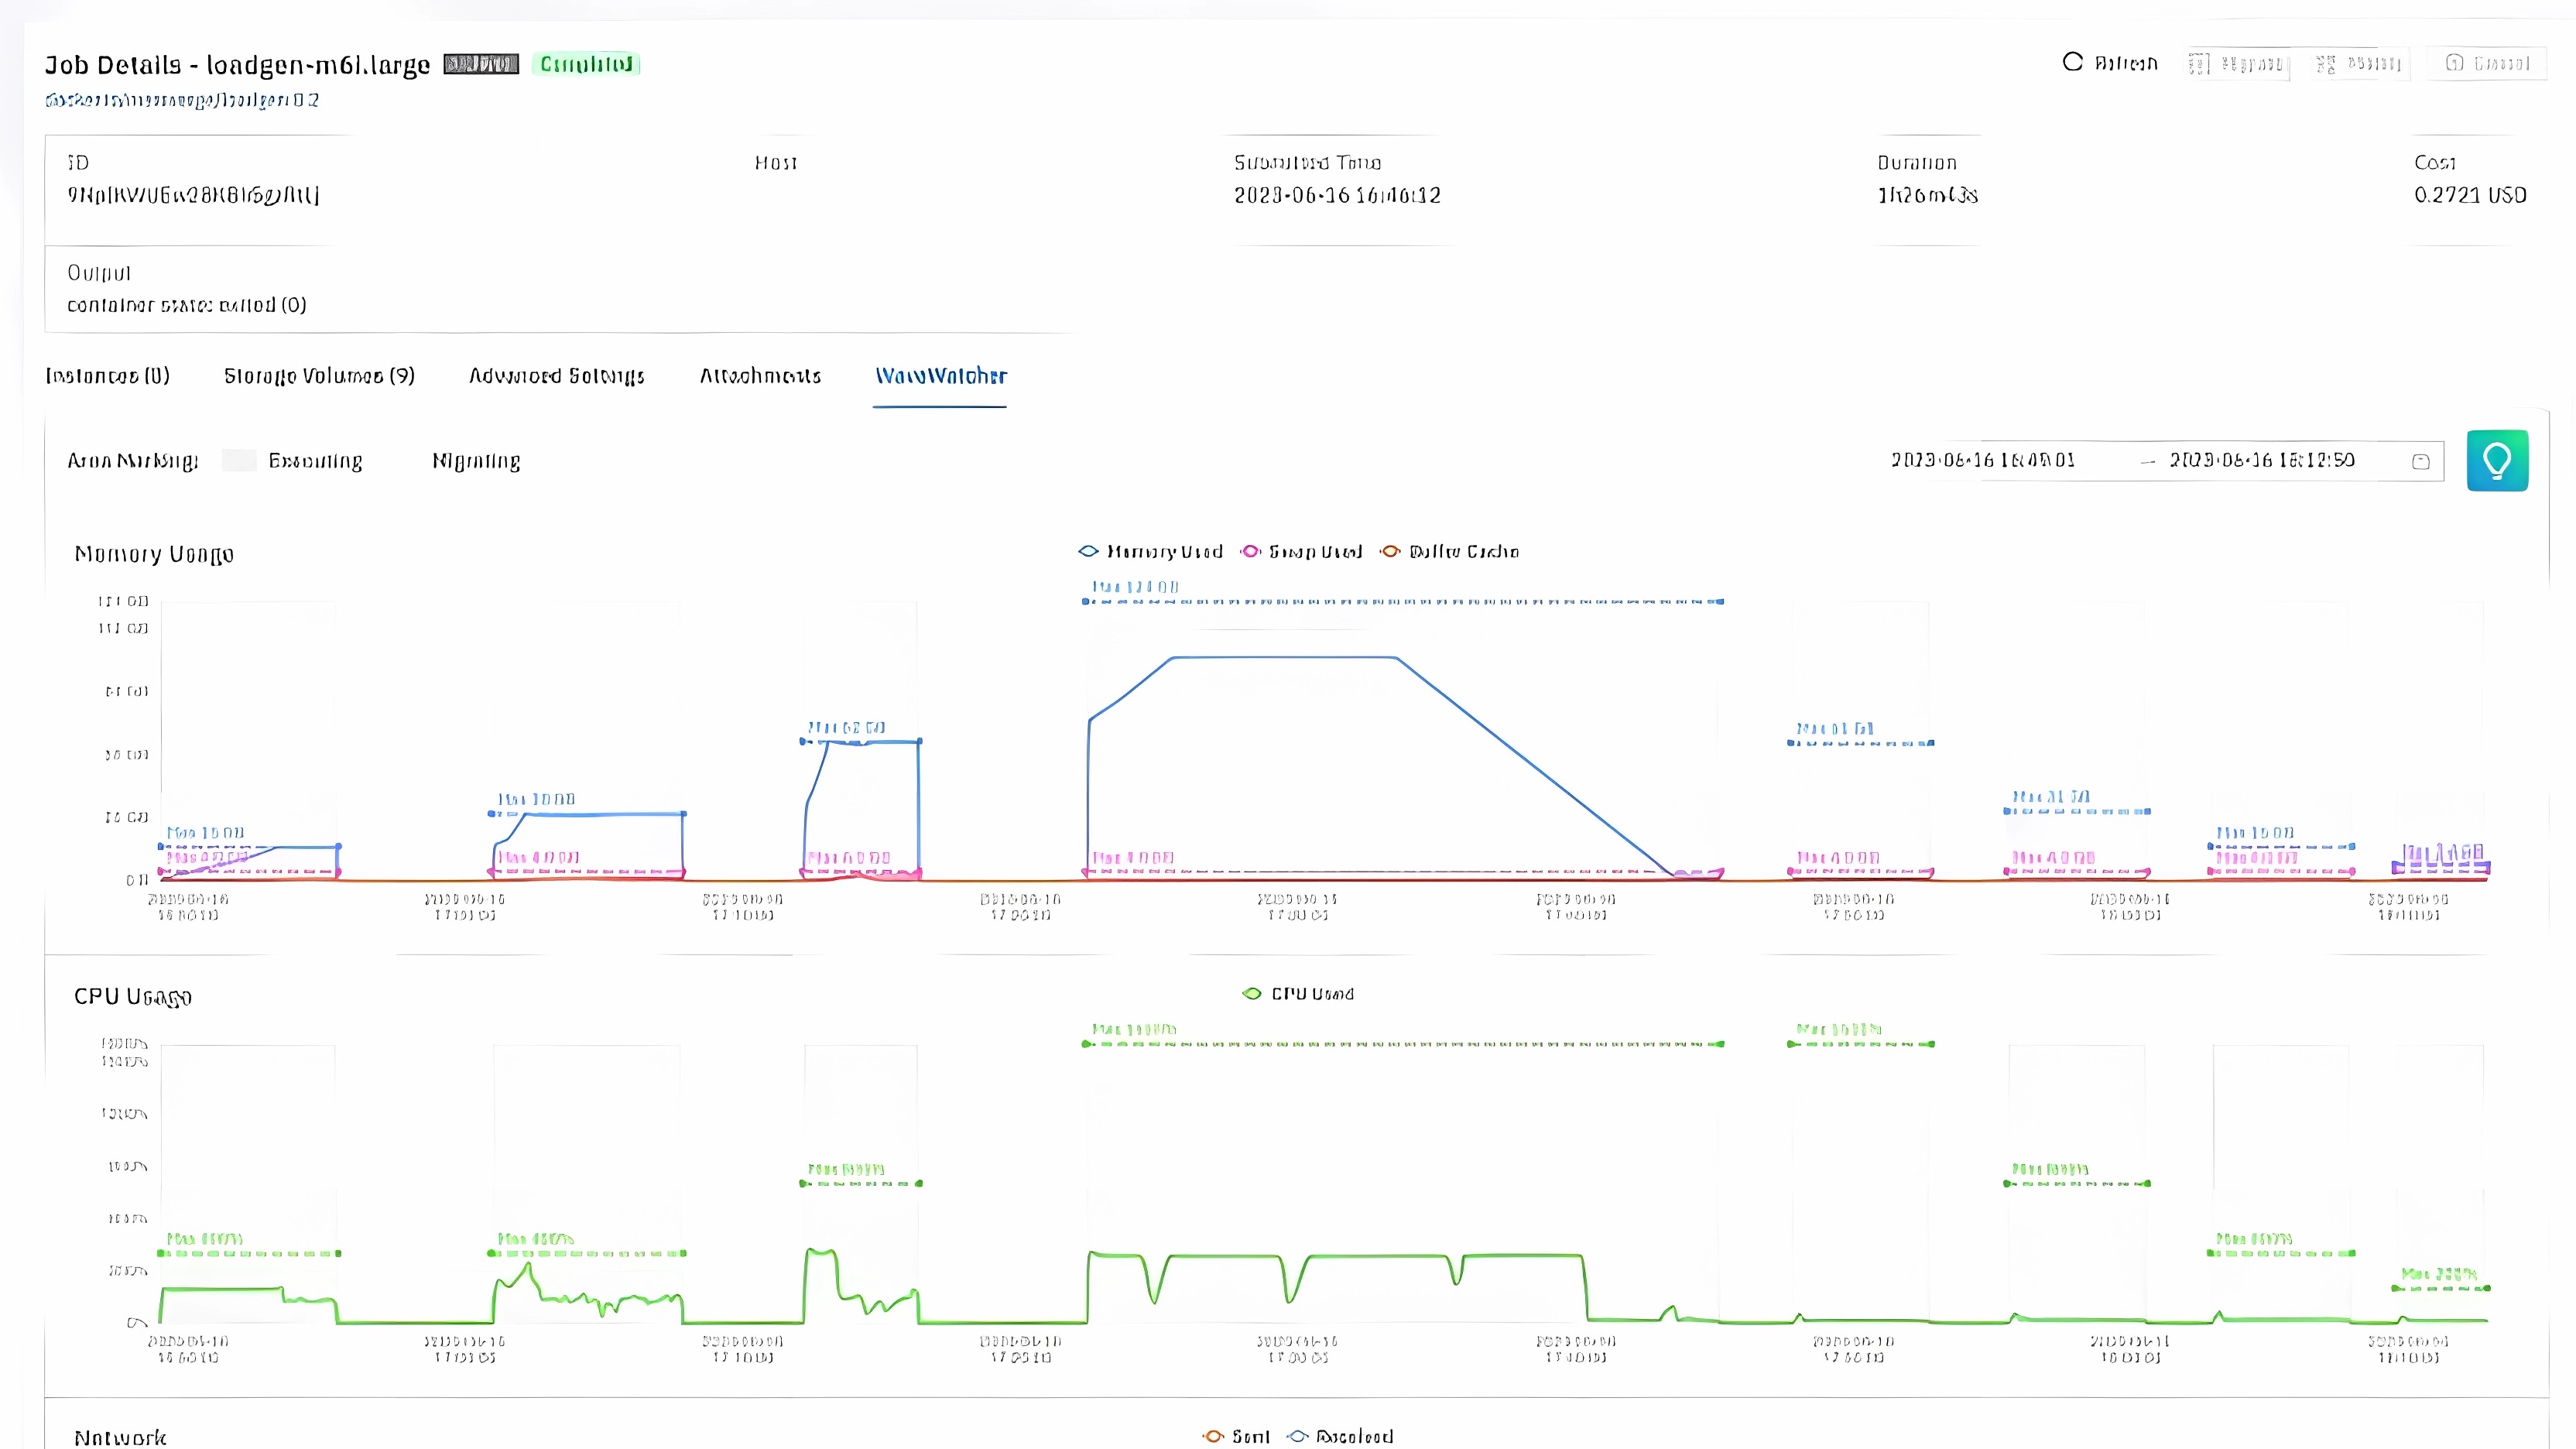
Task: Click the Received legend marker in Network
Action: (1298, 1436)
